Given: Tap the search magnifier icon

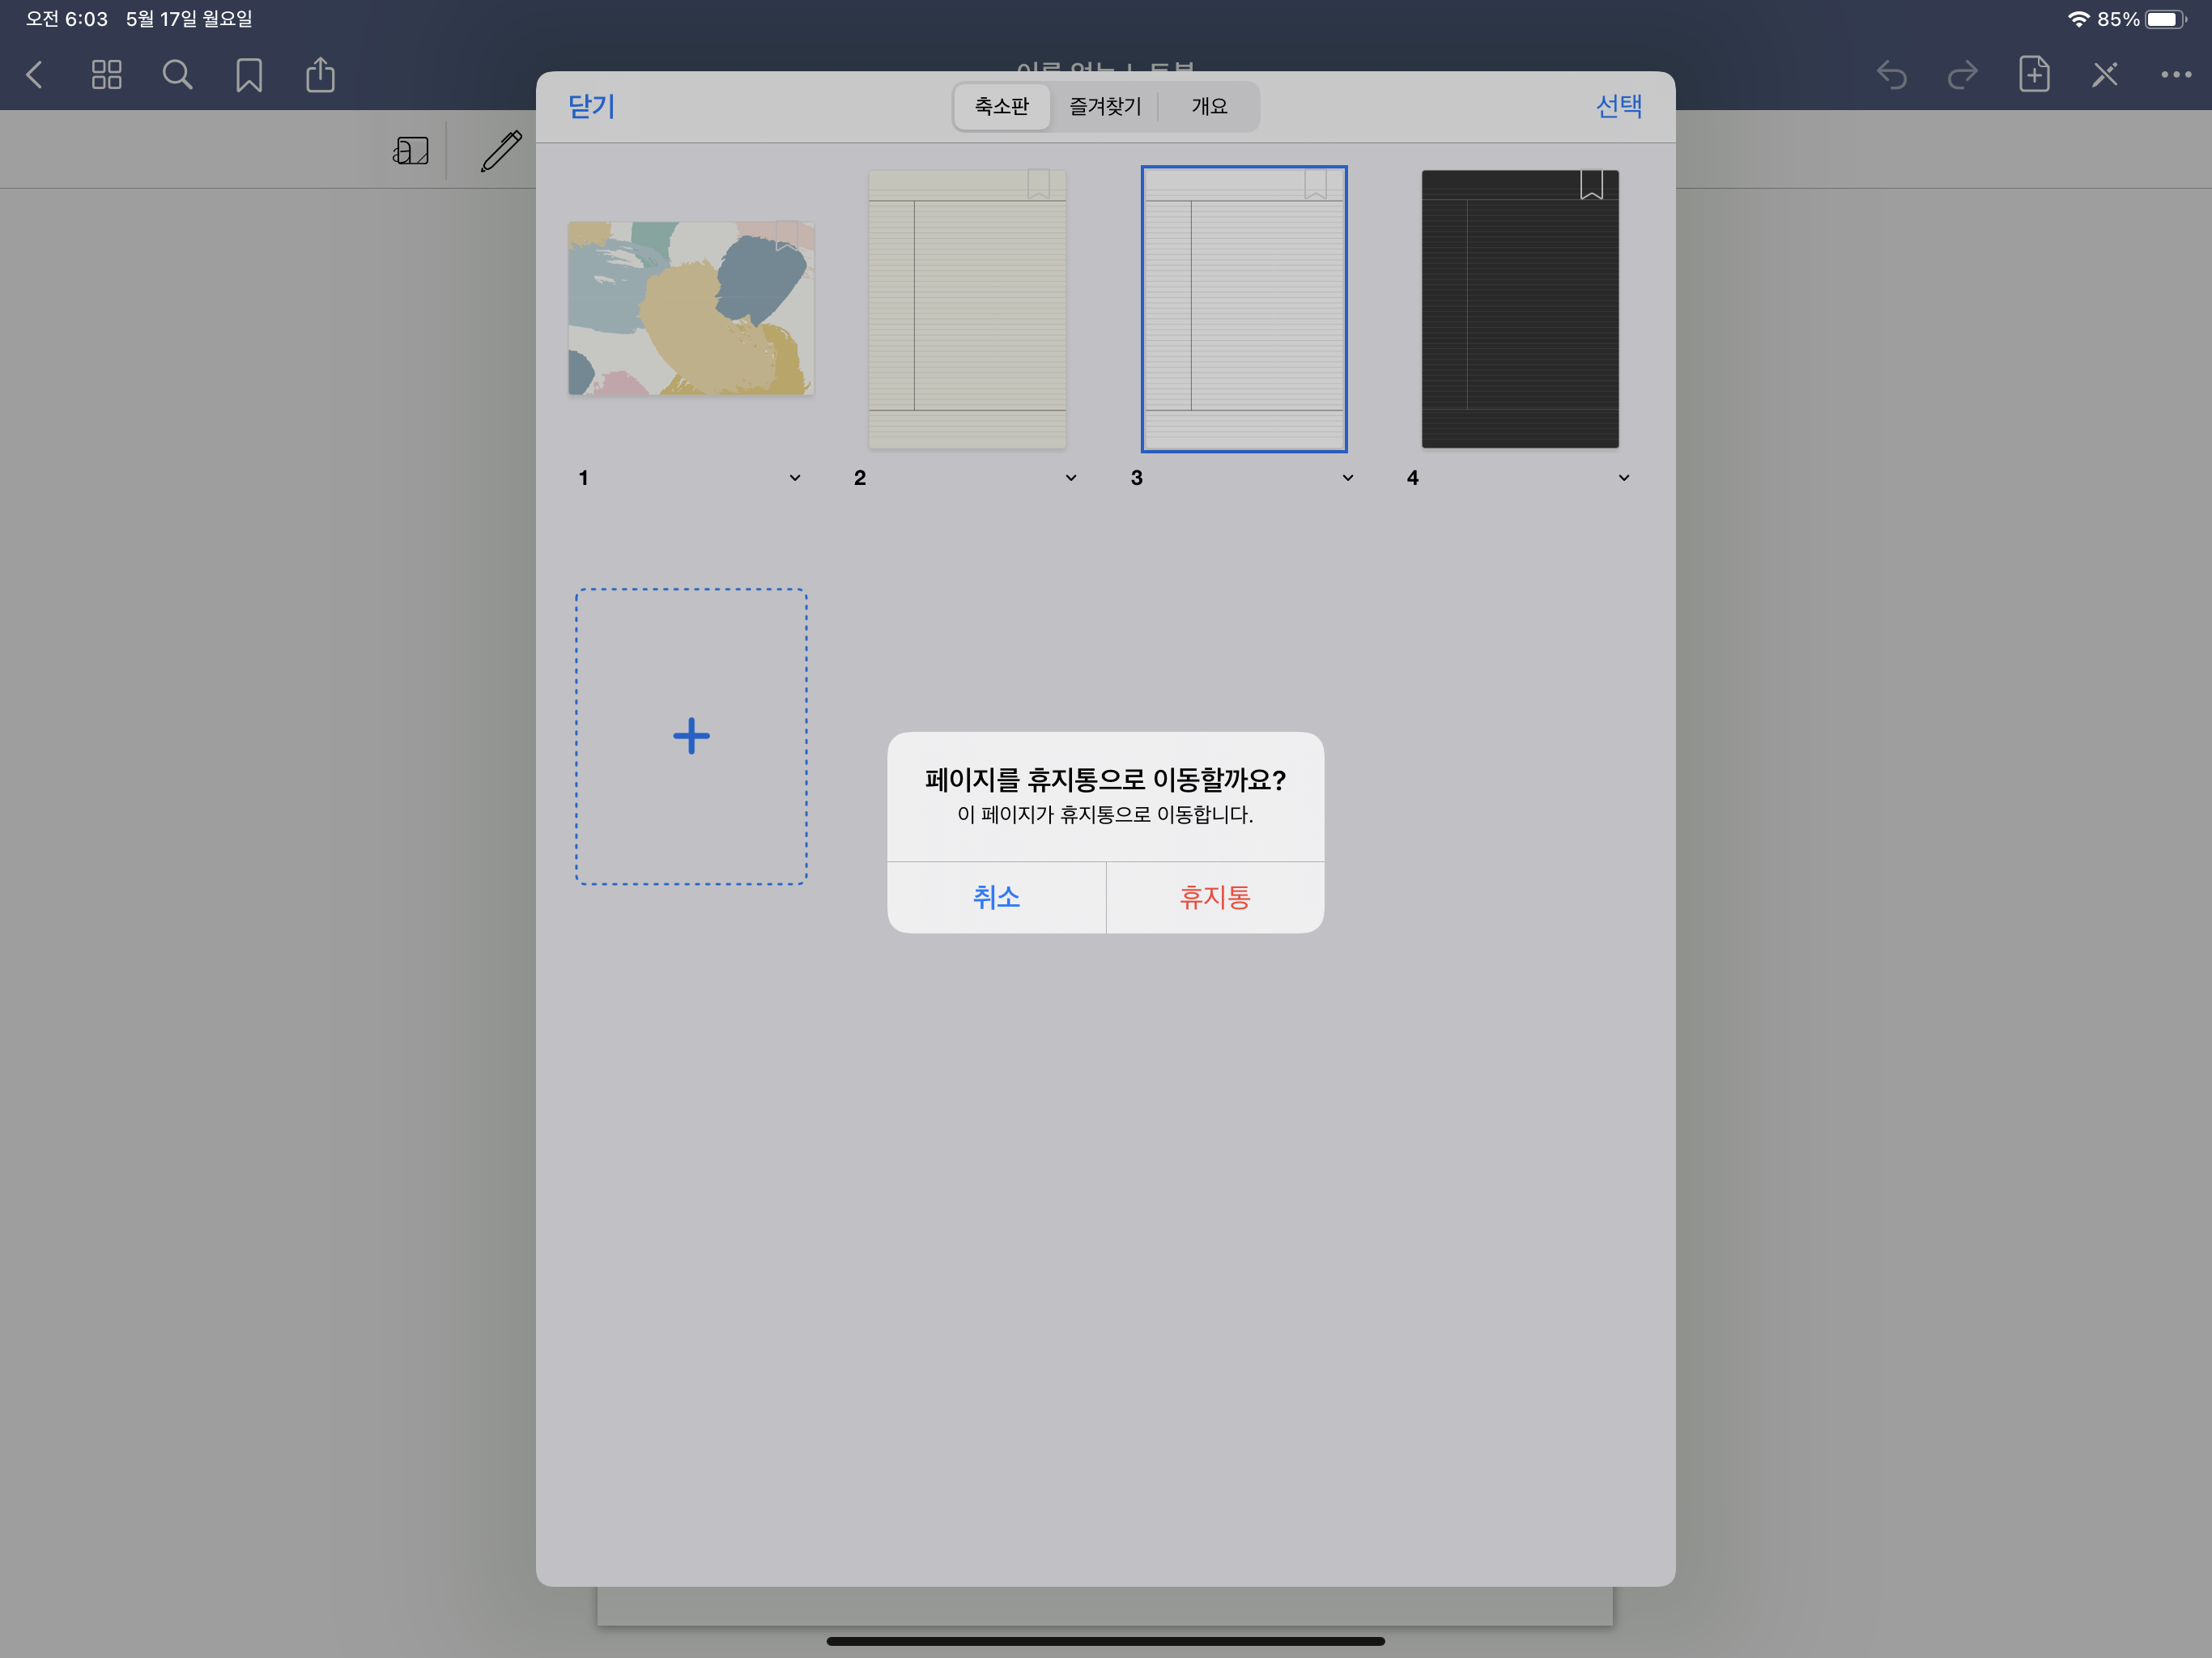Looking at the screenshot, I should click(x=177, y=75).
